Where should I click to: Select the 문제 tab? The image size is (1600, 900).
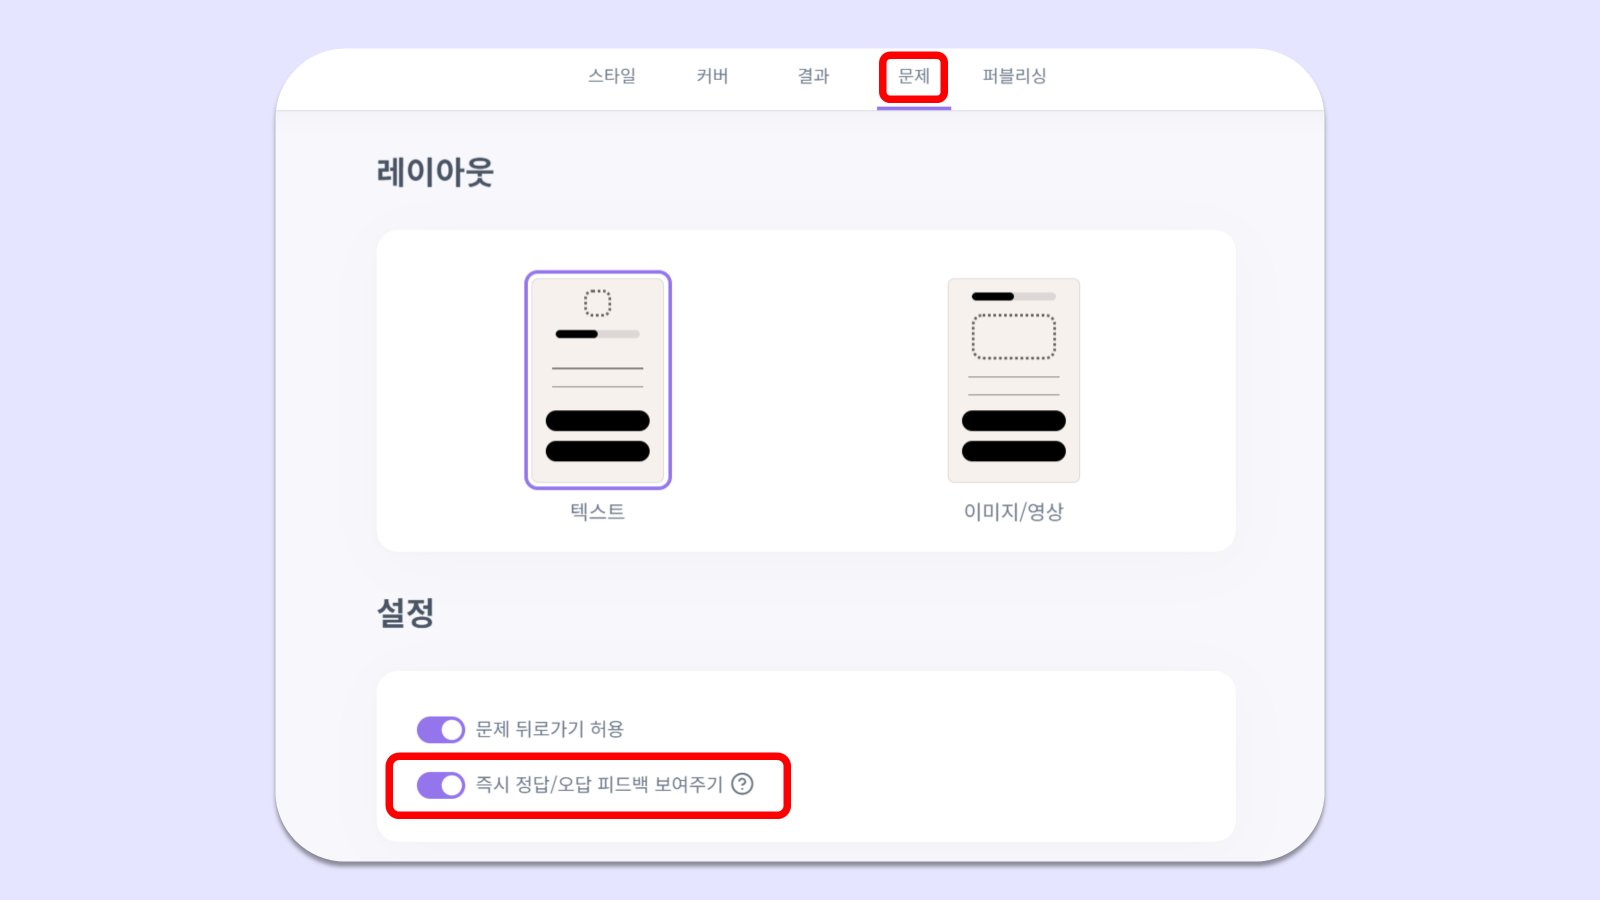coord(914,76)
